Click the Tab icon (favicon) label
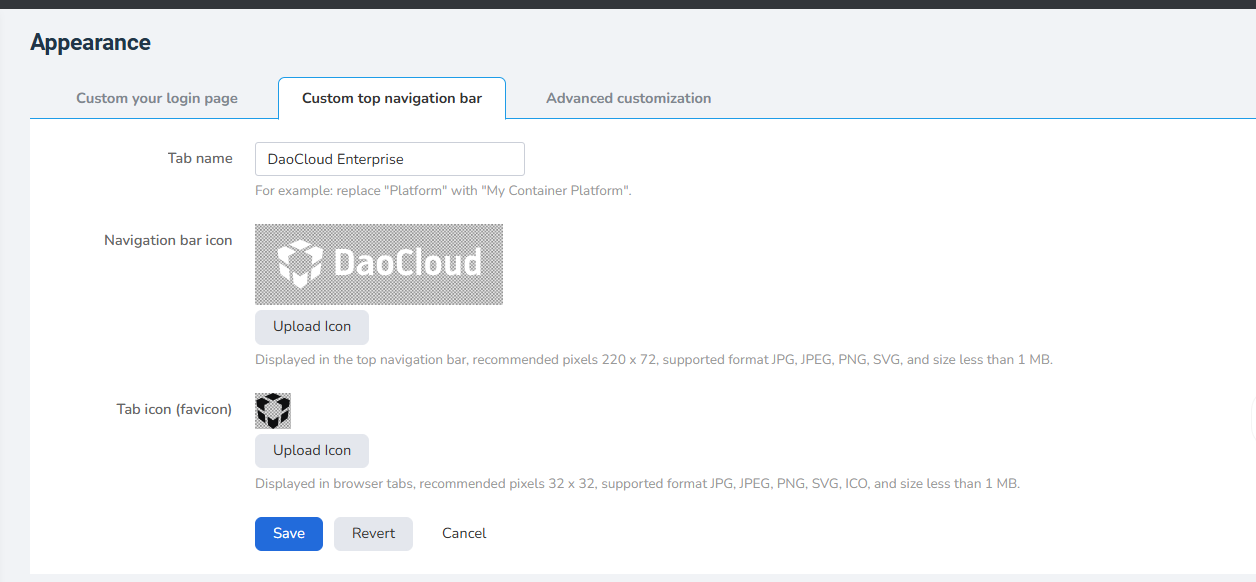 coord(174,409)
